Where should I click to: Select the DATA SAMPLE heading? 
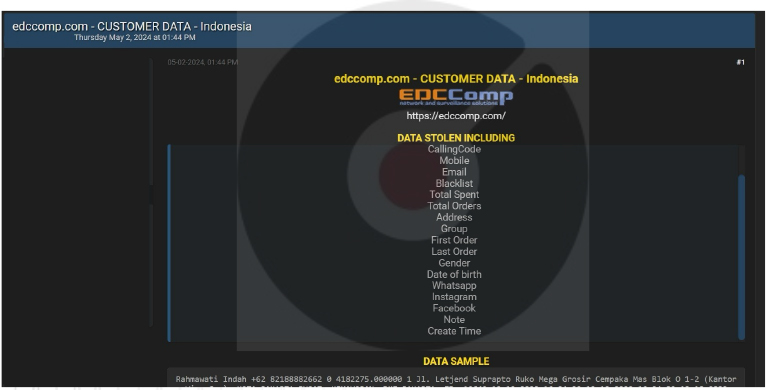point(456,361)
